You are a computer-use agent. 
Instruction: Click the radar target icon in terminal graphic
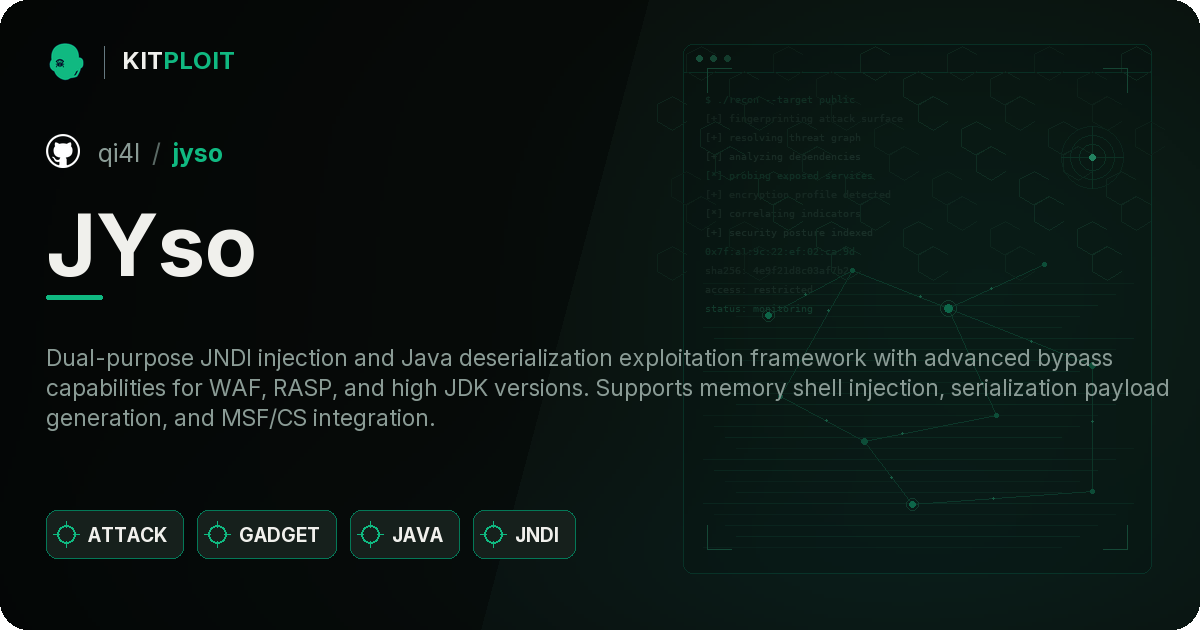tap(1092, 157)
